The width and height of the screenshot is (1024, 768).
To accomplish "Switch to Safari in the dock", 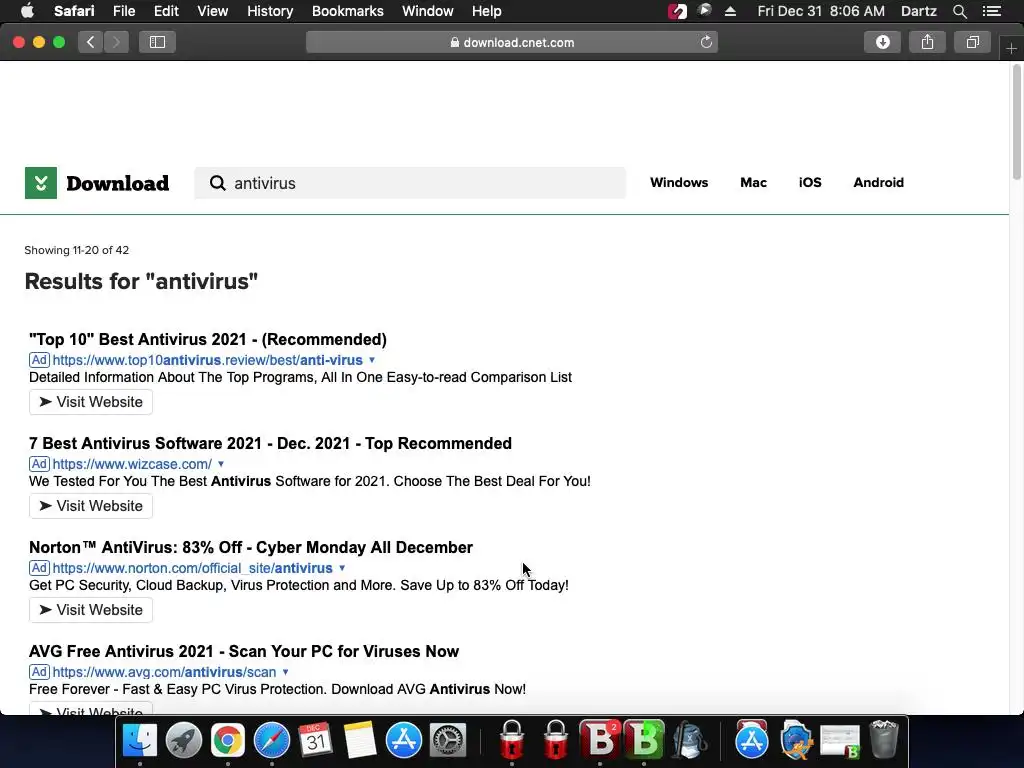I will (x=272, y=741).
